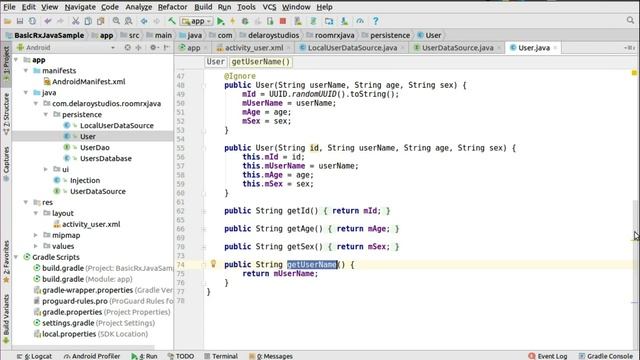Click the red Stop icon
Viewport: 640px width, 360px height.
[282, 21]
